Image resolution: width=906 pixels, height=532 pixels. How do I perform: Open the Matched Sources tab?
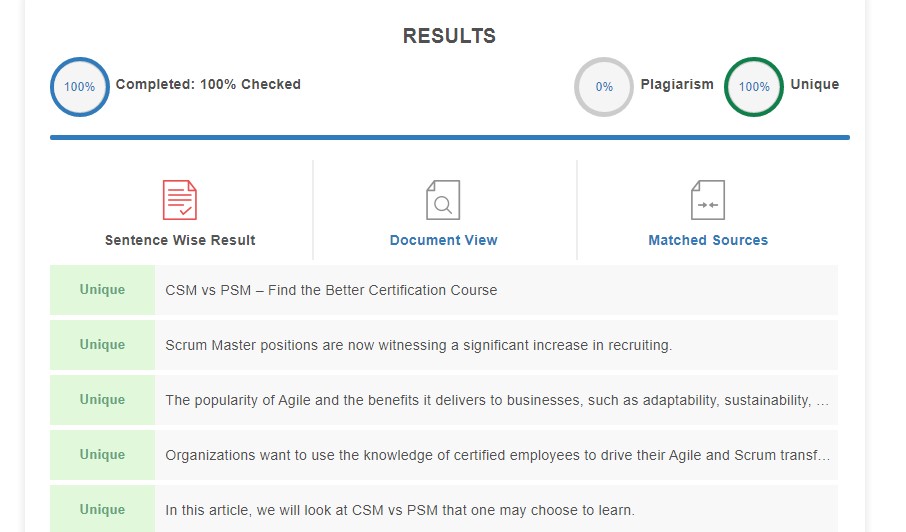tap(708, 240)
